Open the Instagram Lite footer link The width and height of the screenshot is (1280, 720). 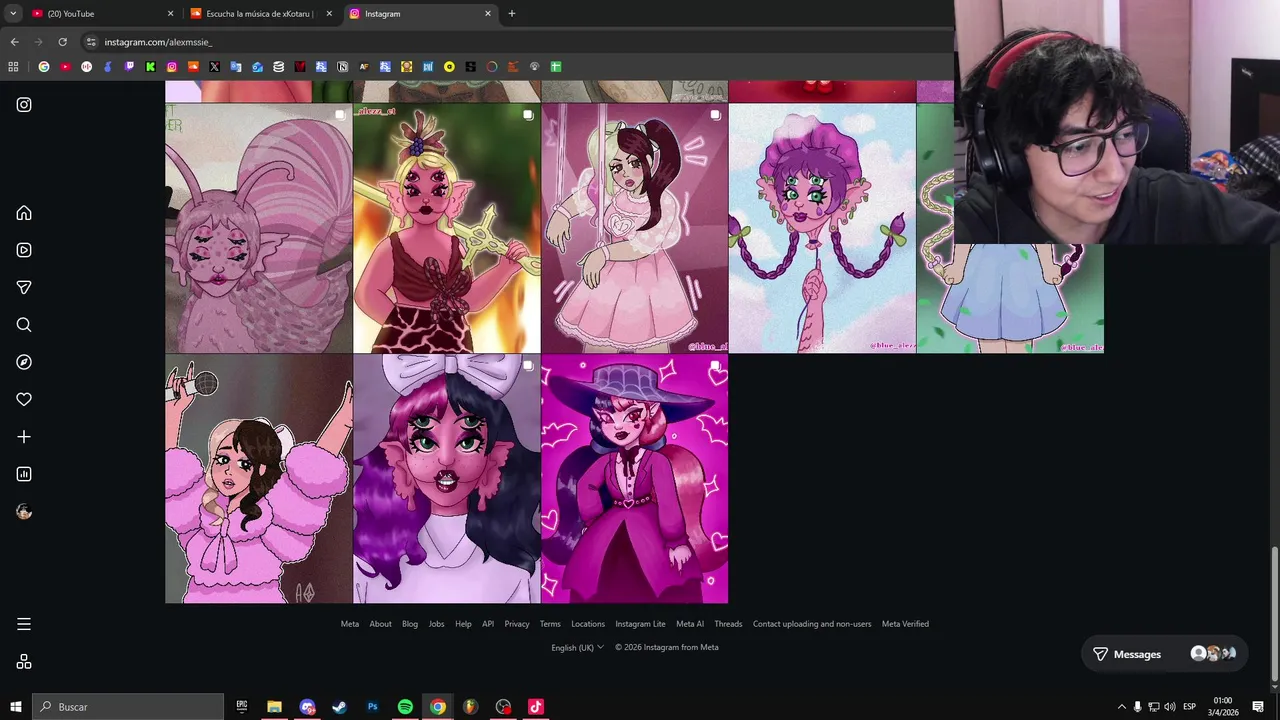tap(640, 624)
